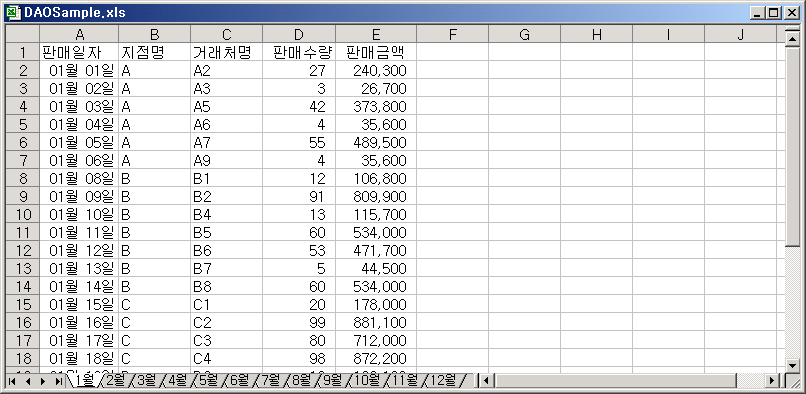Viewport: 806px width, 394px height.
Task: Select the cell with 26,700
Action: (376, 88)
